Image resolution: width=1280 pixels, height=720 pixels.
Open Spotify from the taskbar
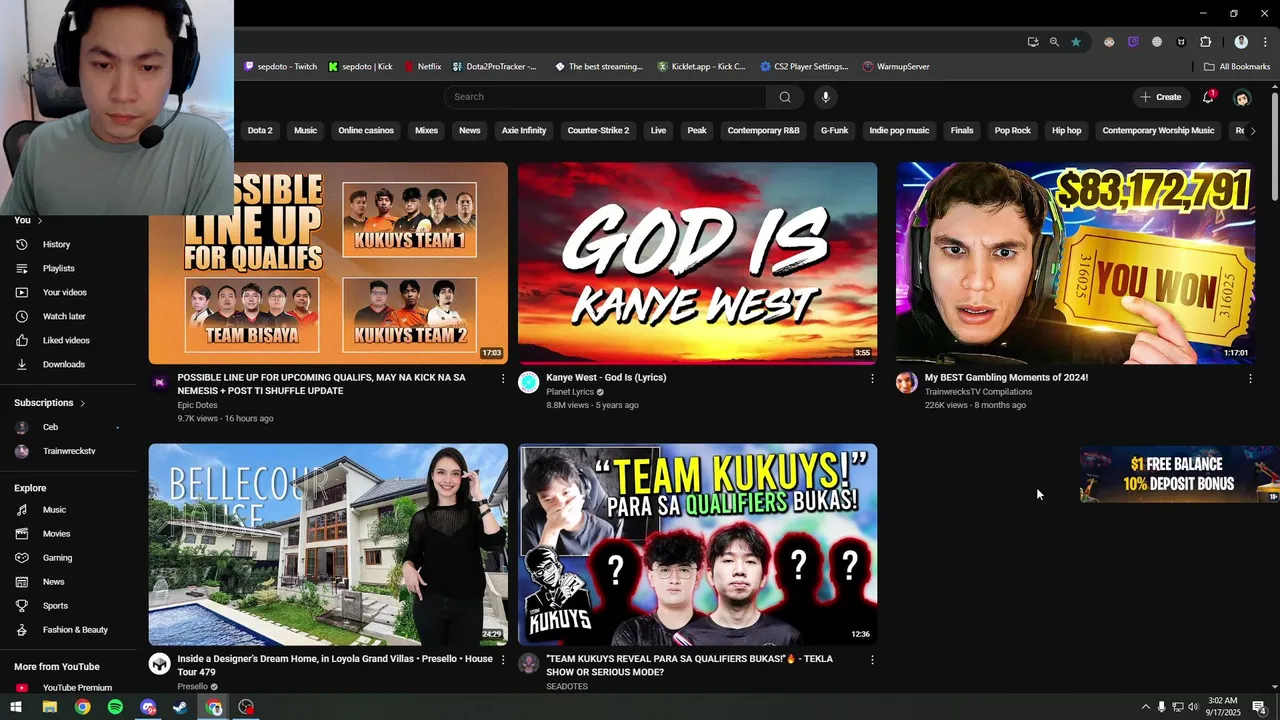(115, 707)
